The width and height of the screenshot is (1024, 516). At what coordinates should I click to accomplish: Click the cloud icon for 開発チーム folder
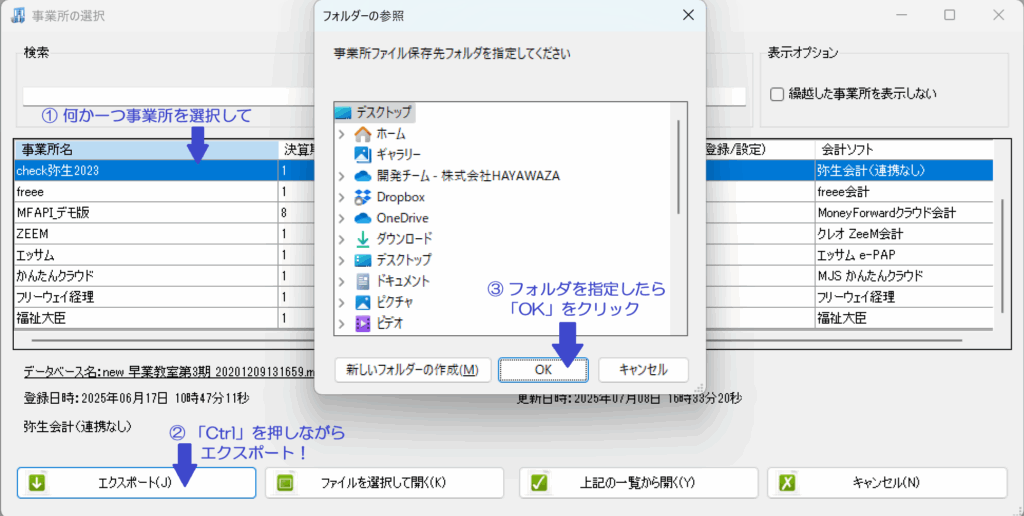coord(362,176)
